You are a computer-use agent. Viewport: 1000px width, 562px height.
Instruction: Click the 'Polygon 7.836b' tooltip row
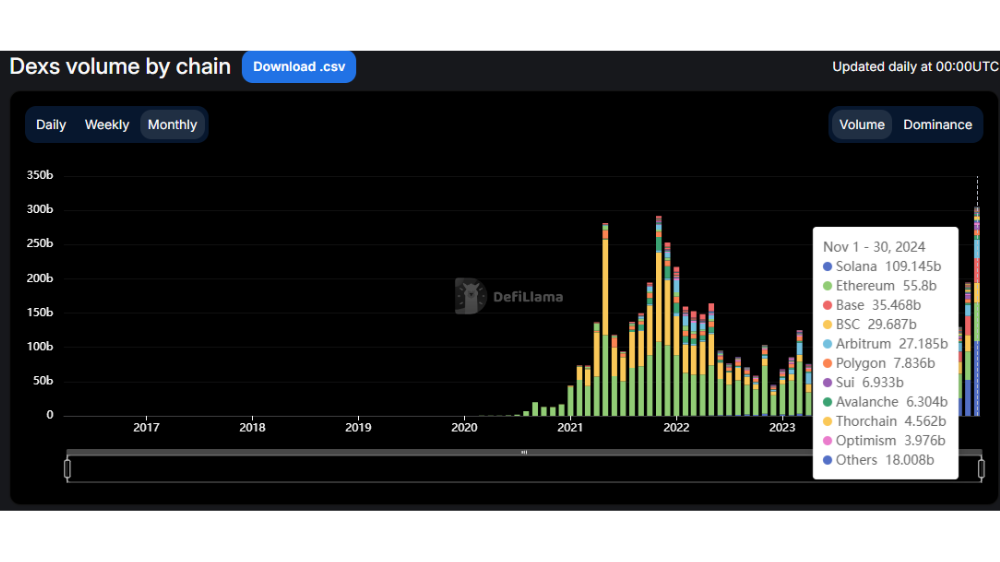click(879, 364)
